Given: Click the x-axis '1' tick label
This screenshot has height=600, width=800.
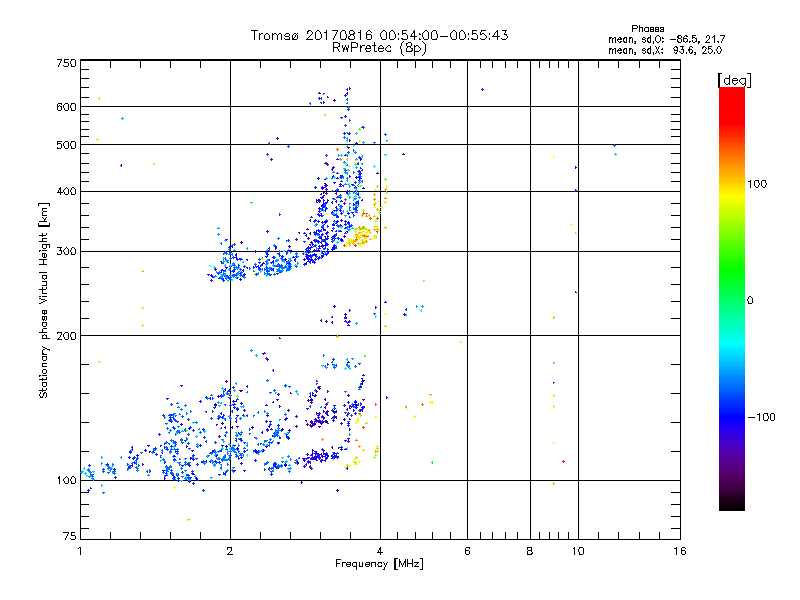Looking at the screenshot, I should pyautogui.click(x=80, y=551).
